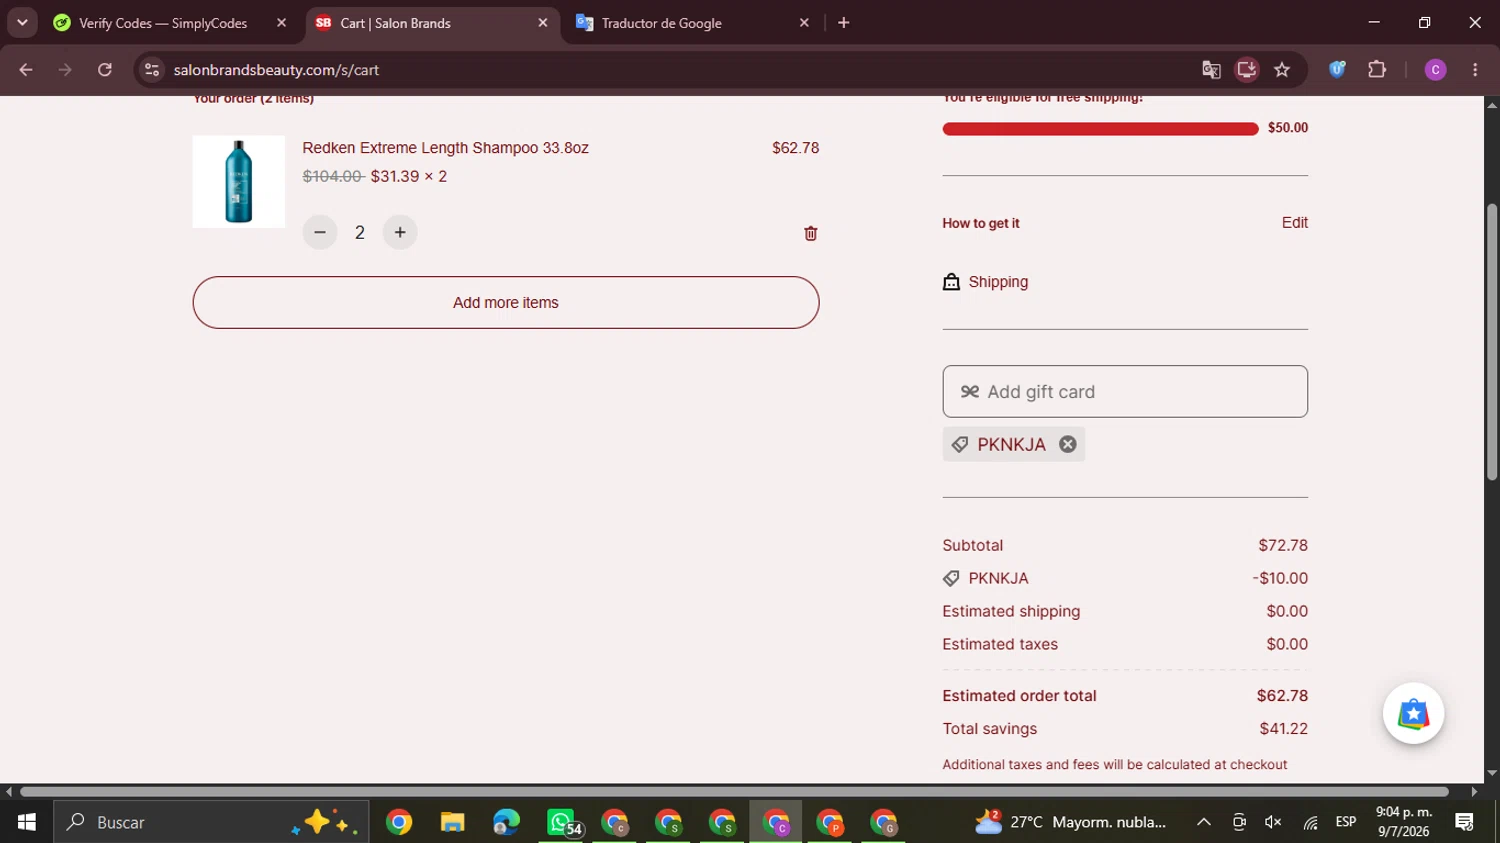Open a new browser tab
Viewport: 1500px width, 843px height.
(x=844, y=23)
